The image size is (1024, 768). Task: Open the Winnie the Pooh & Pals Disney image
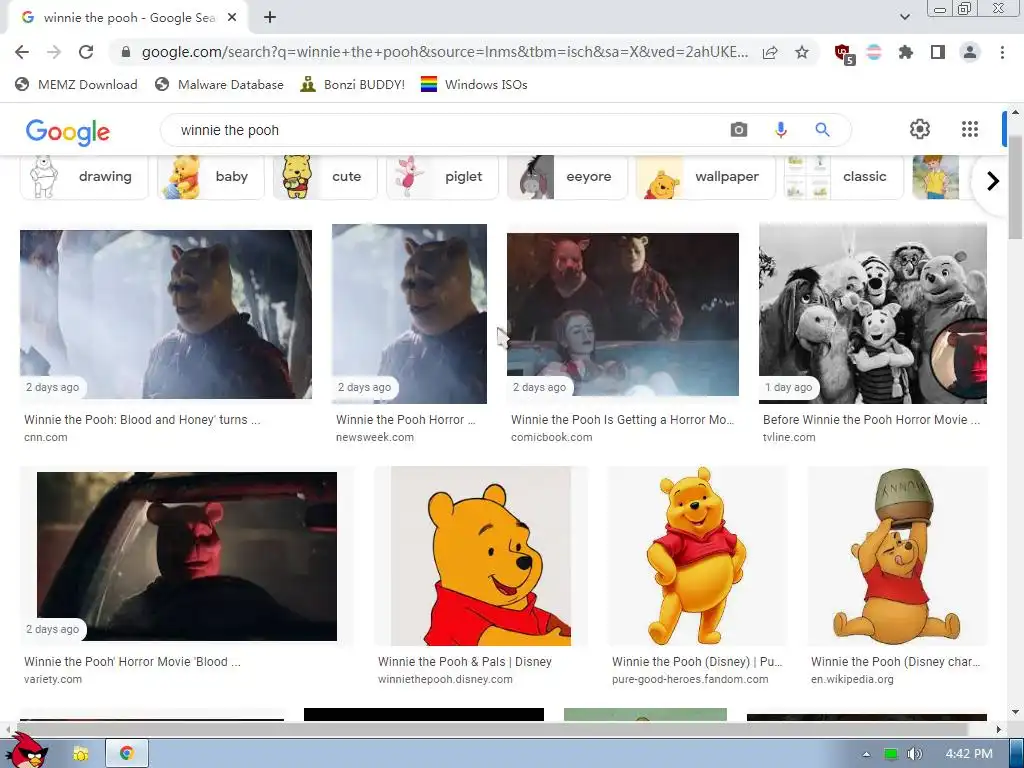(481, 556)
